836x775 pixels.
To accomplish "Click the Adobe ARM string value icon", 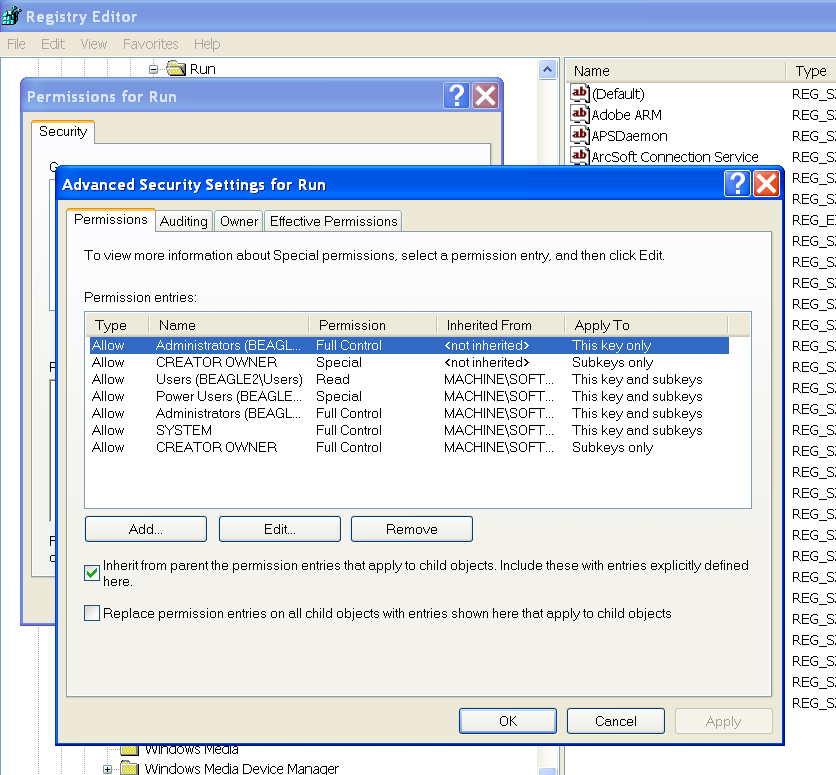I will point(579,114).
